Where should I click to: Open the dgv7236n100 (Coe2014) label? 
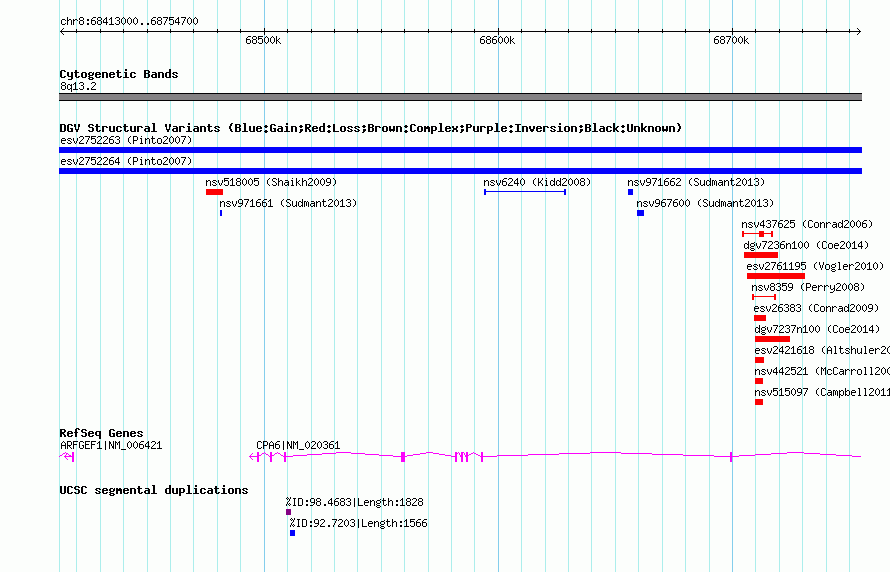pyautogui.click(x=806, y=245)
